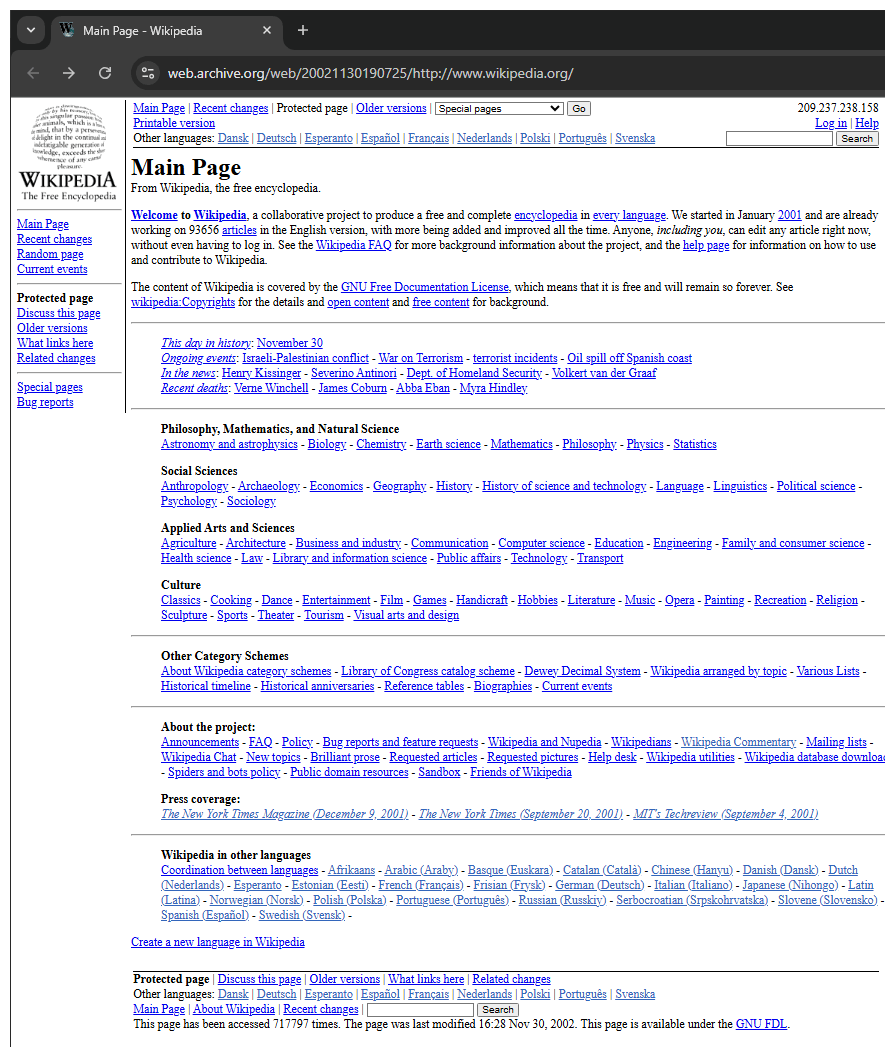Click the browser forward arrow icon
This screenshot has height=1047, width=885.
tap(68, 73)
